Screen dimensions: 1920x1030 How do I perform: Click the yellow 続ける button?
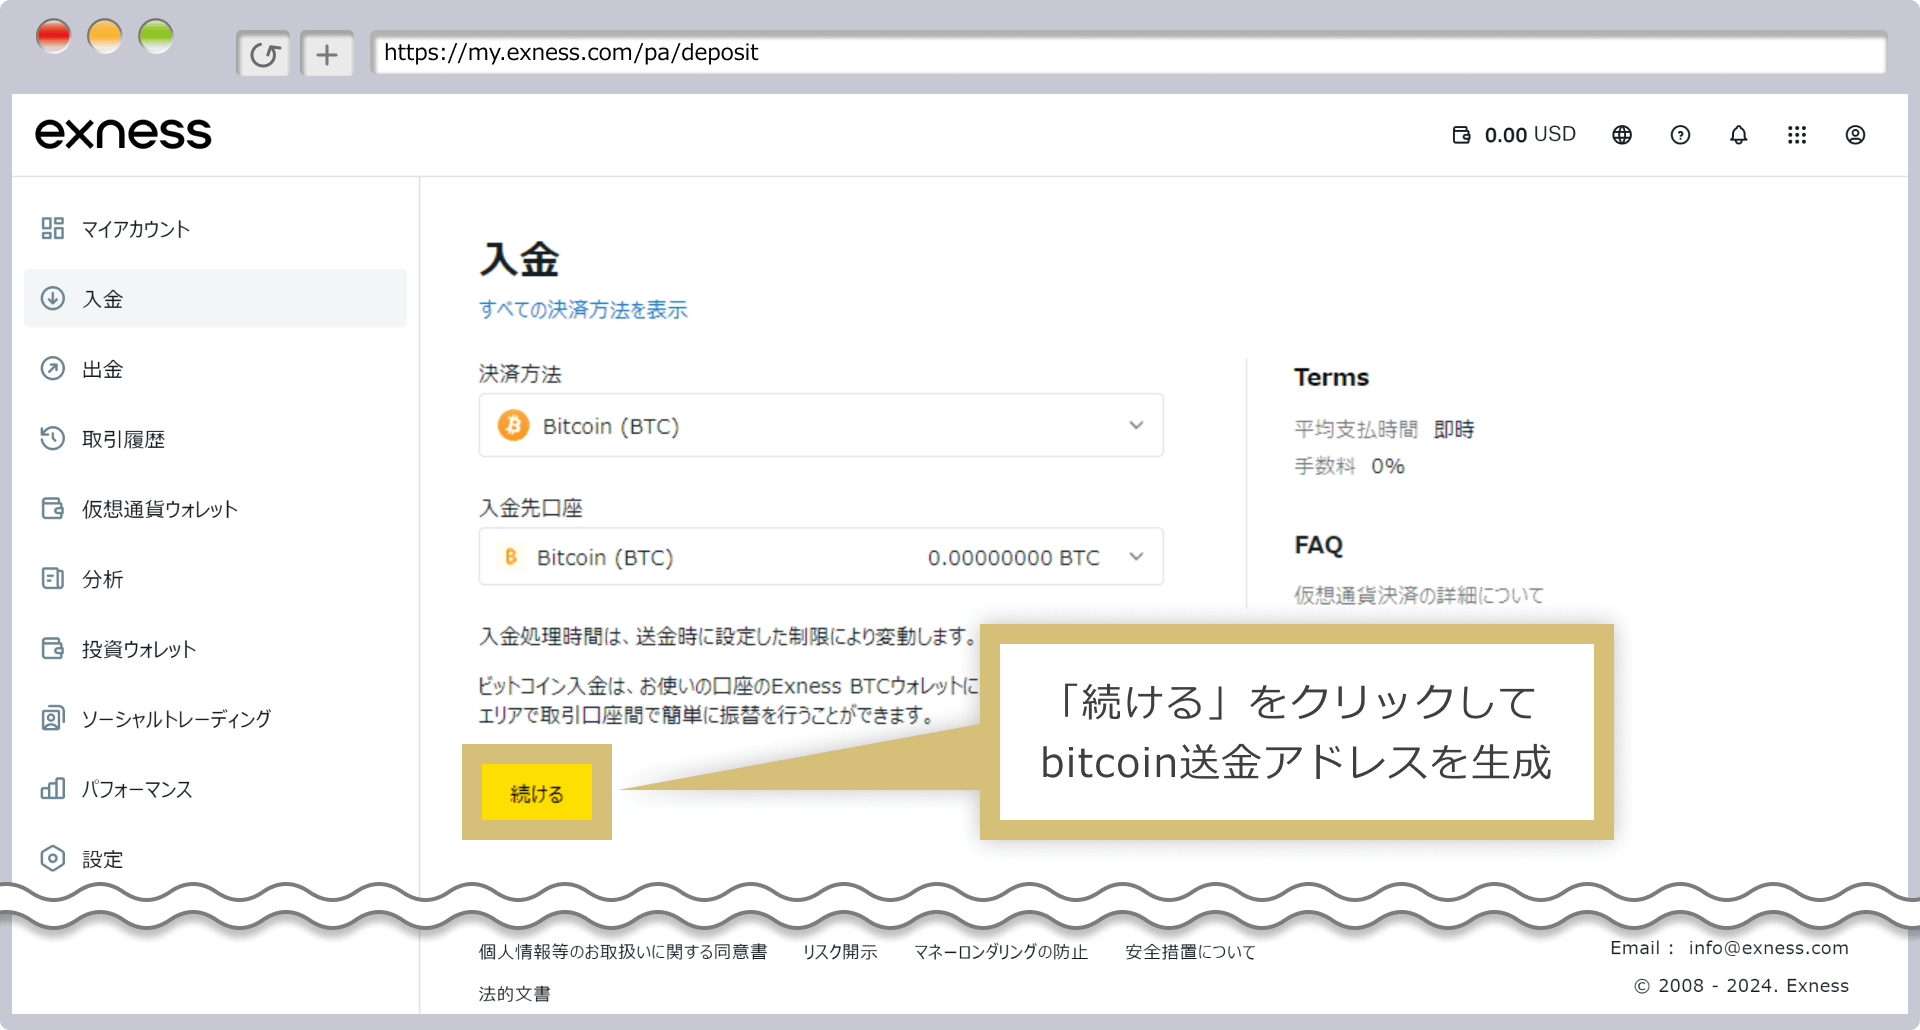click(537, 793)
